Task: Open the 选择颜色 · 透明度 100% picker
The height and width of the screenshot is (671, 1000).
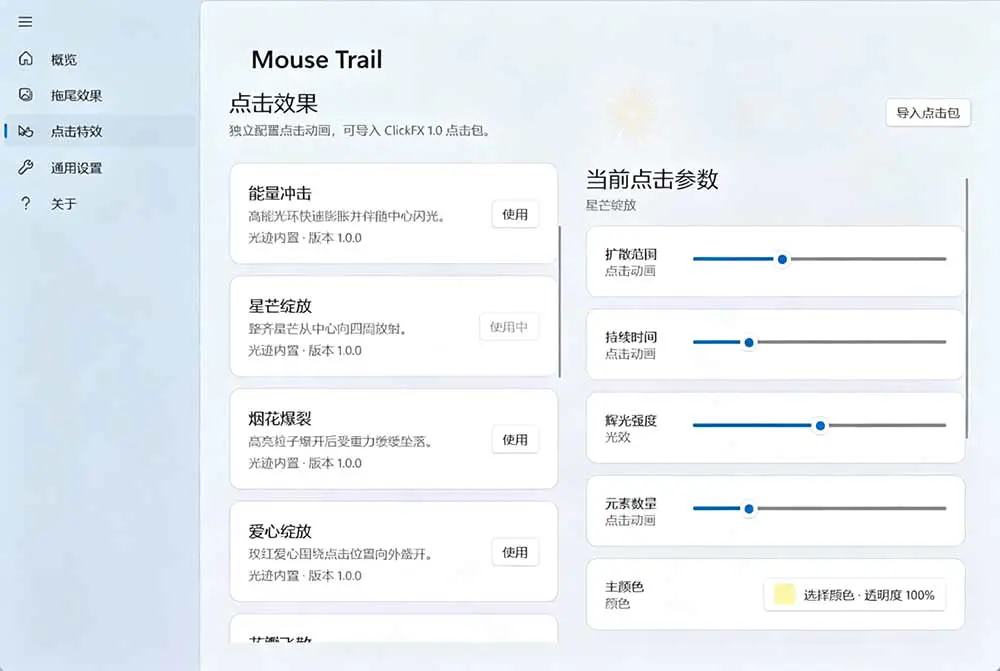Action: click(855, 594)
